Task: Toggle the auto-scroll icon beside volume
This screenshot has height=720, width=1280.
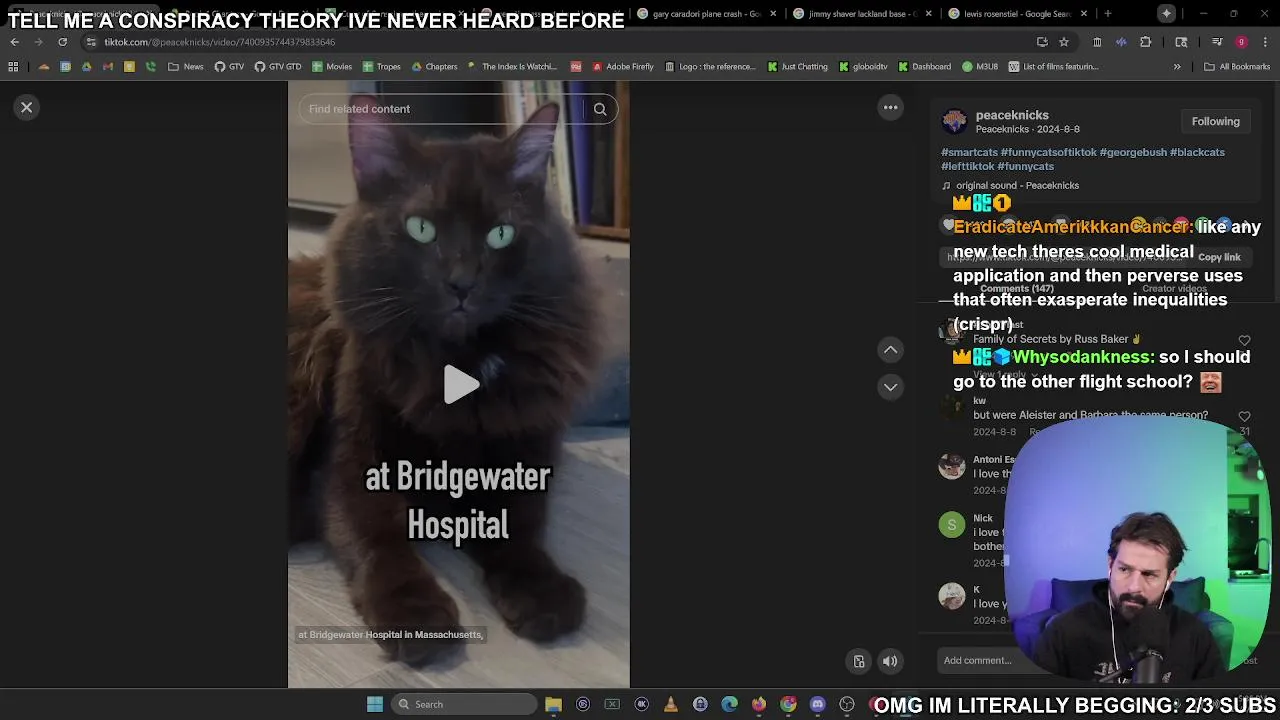Action: [859, 661]
